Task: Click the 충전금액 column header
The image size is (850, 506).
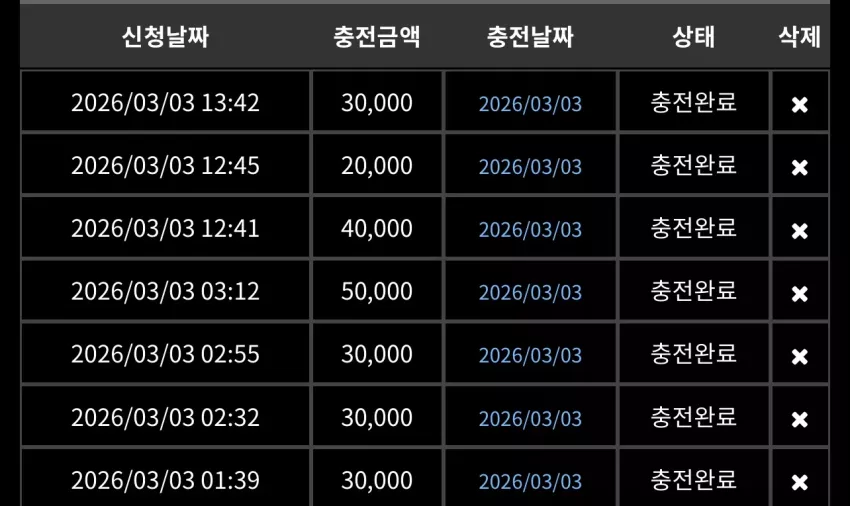Action: click(x=377, y=37)
